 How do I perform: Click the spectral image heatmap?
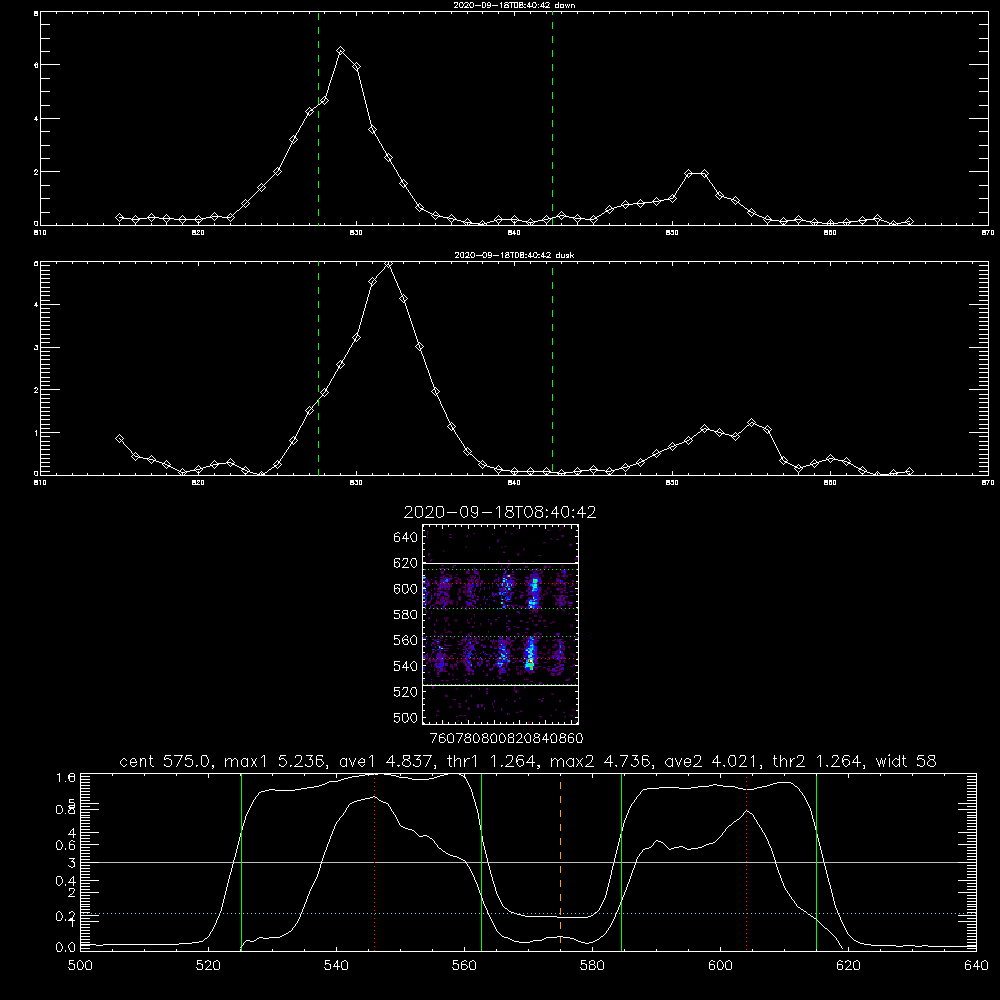500,624
